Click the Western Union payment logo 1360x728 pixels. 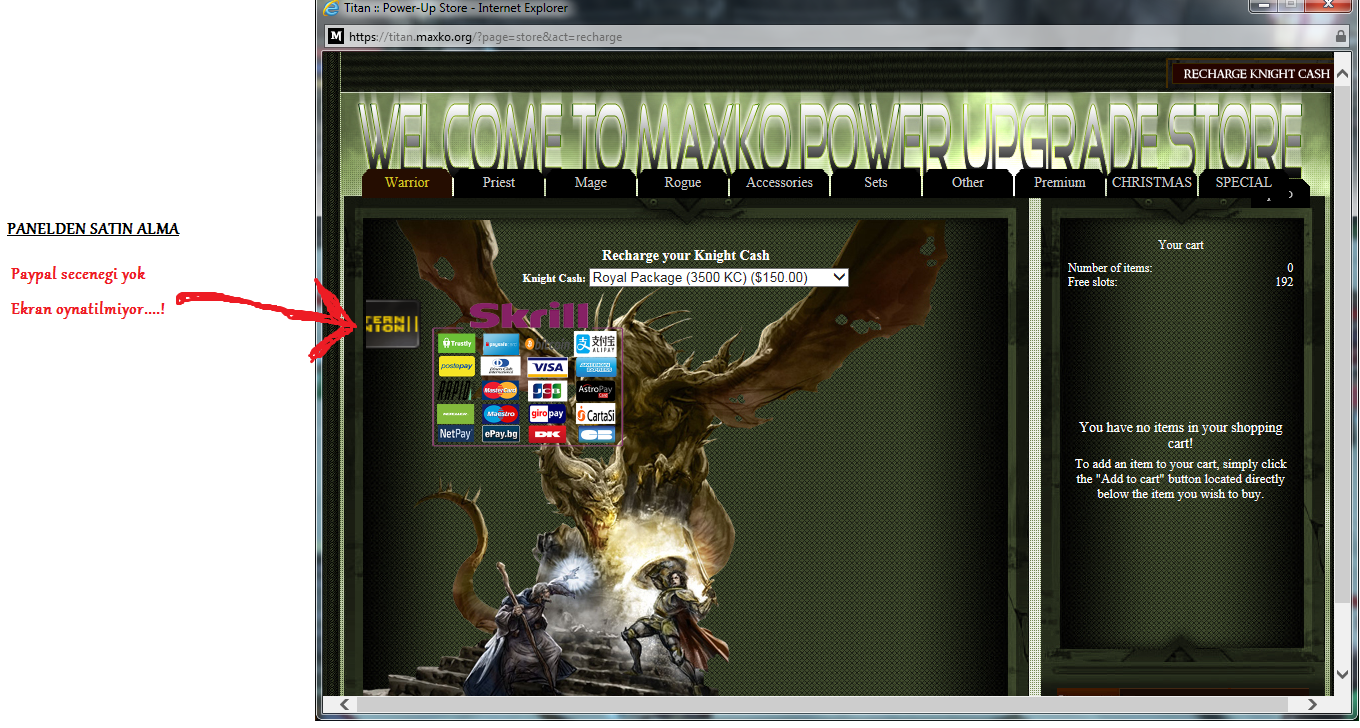point(392,324)
